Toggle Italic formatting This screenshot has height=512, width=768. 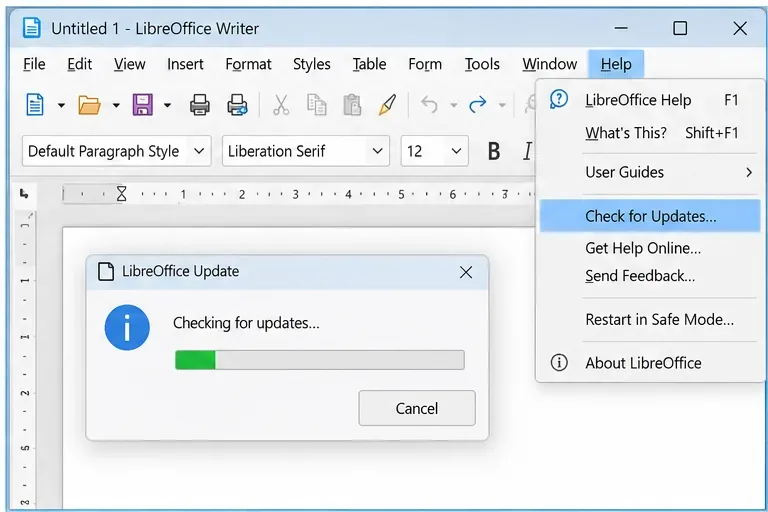click(527, 151)
